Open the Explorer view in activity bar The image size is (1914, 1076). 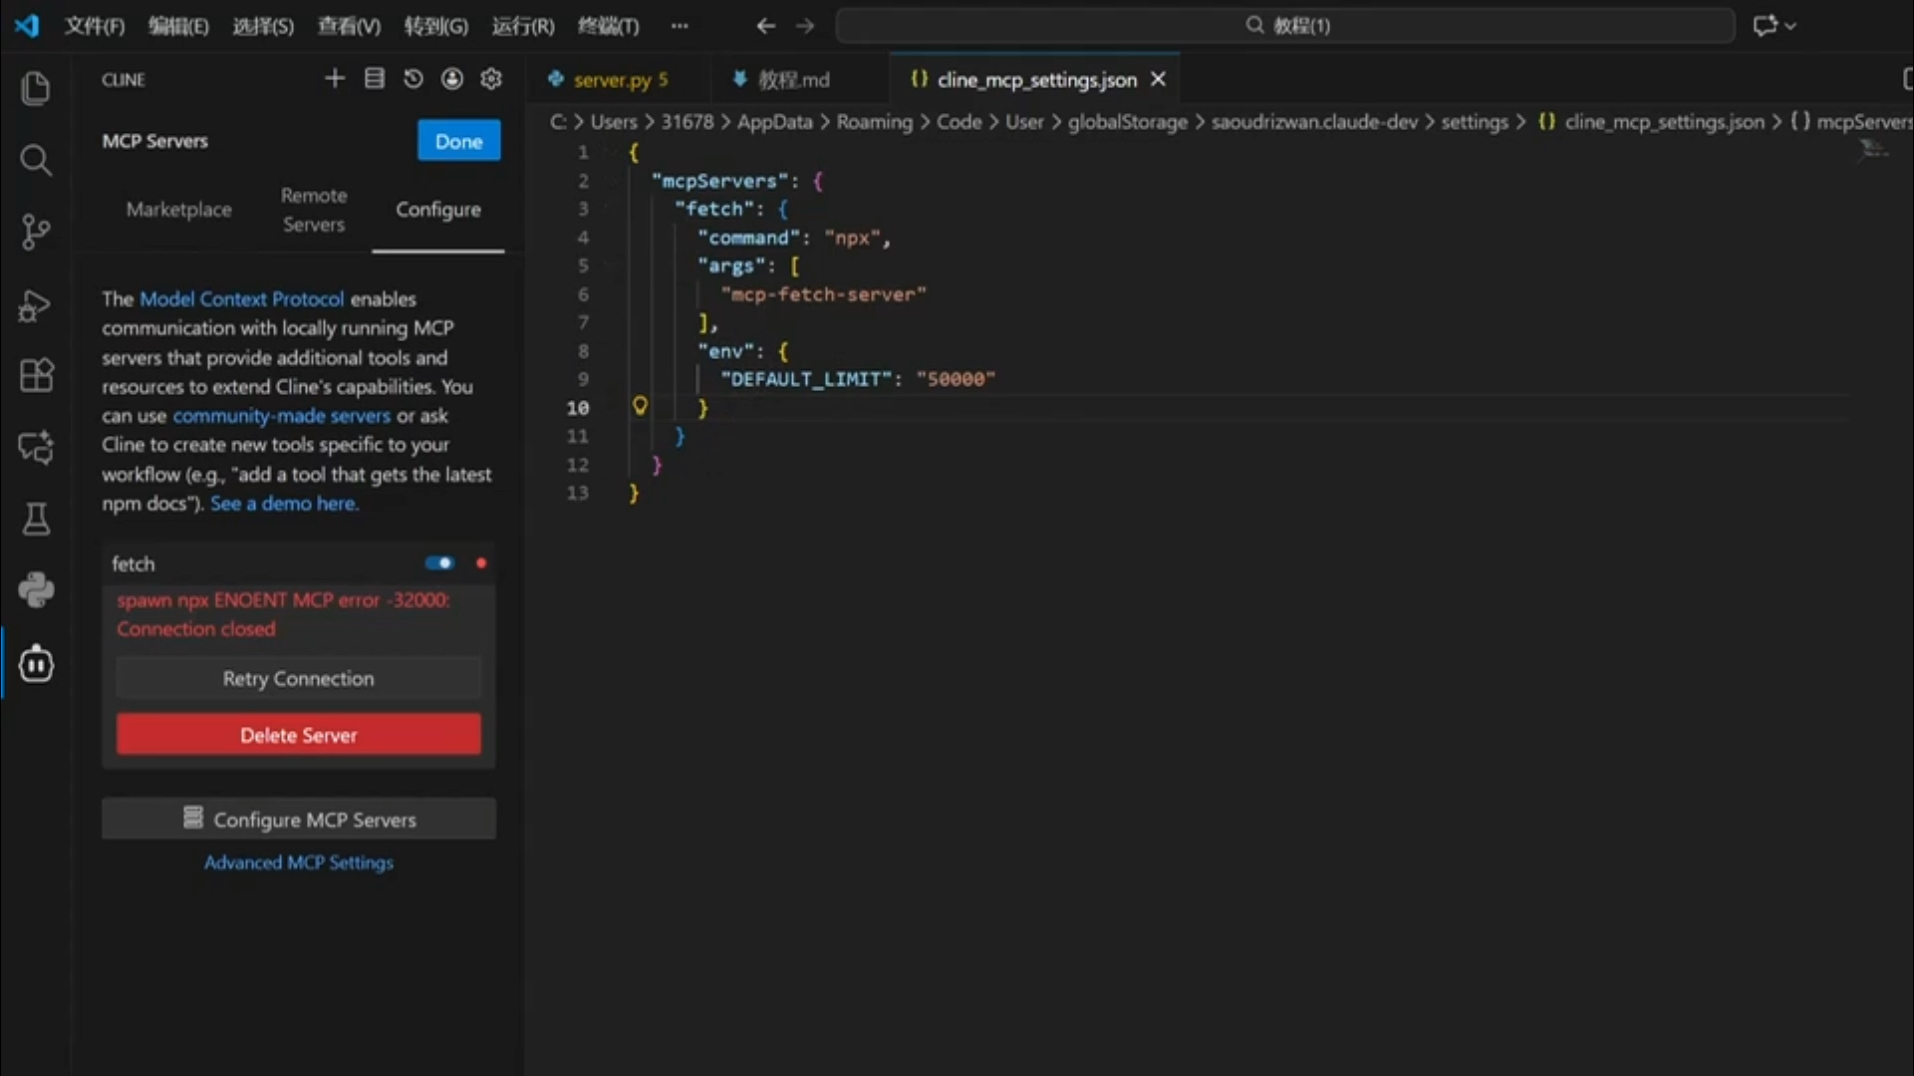[36, 89]
